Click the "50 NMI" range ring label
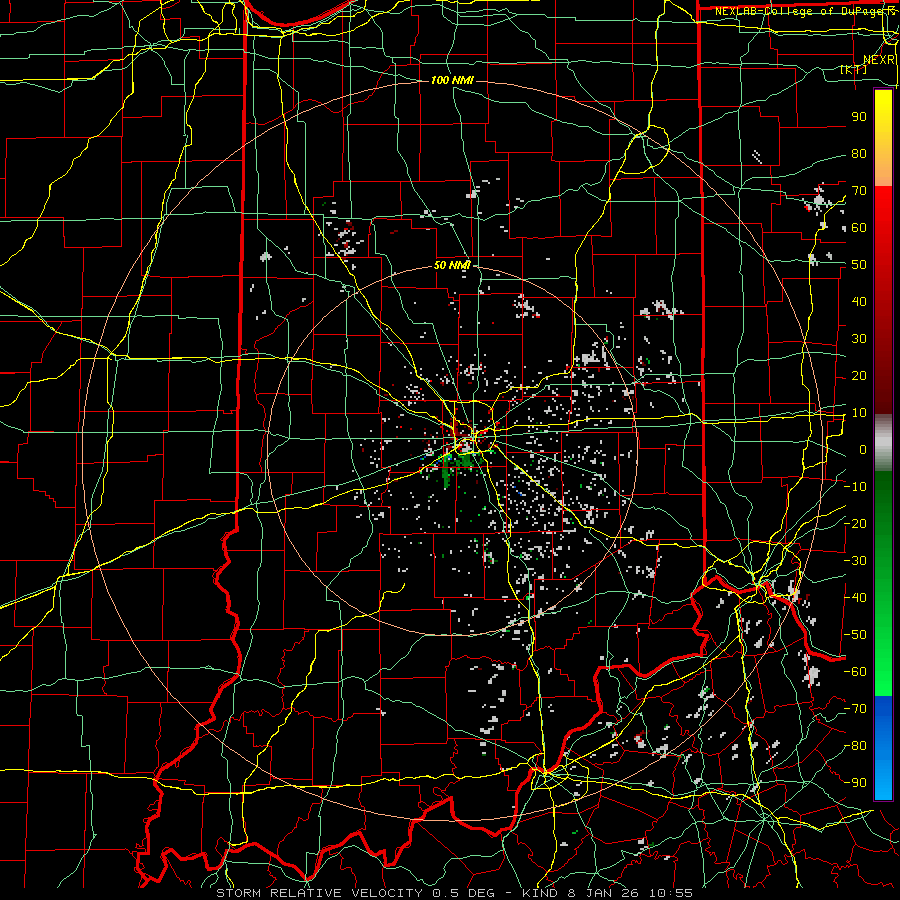 pyautogui.click(x=452, y=265)
